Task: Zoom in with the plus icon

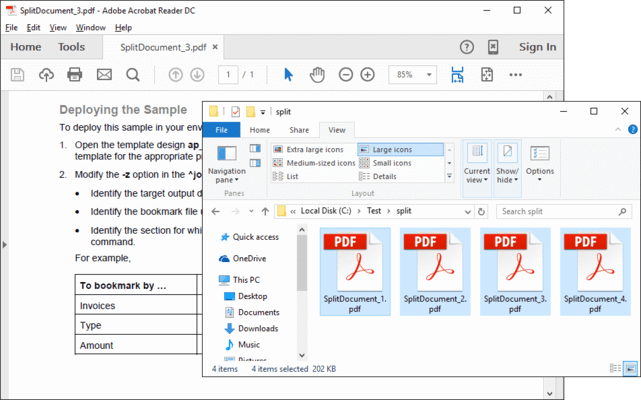Action: [x=368, y=75]
